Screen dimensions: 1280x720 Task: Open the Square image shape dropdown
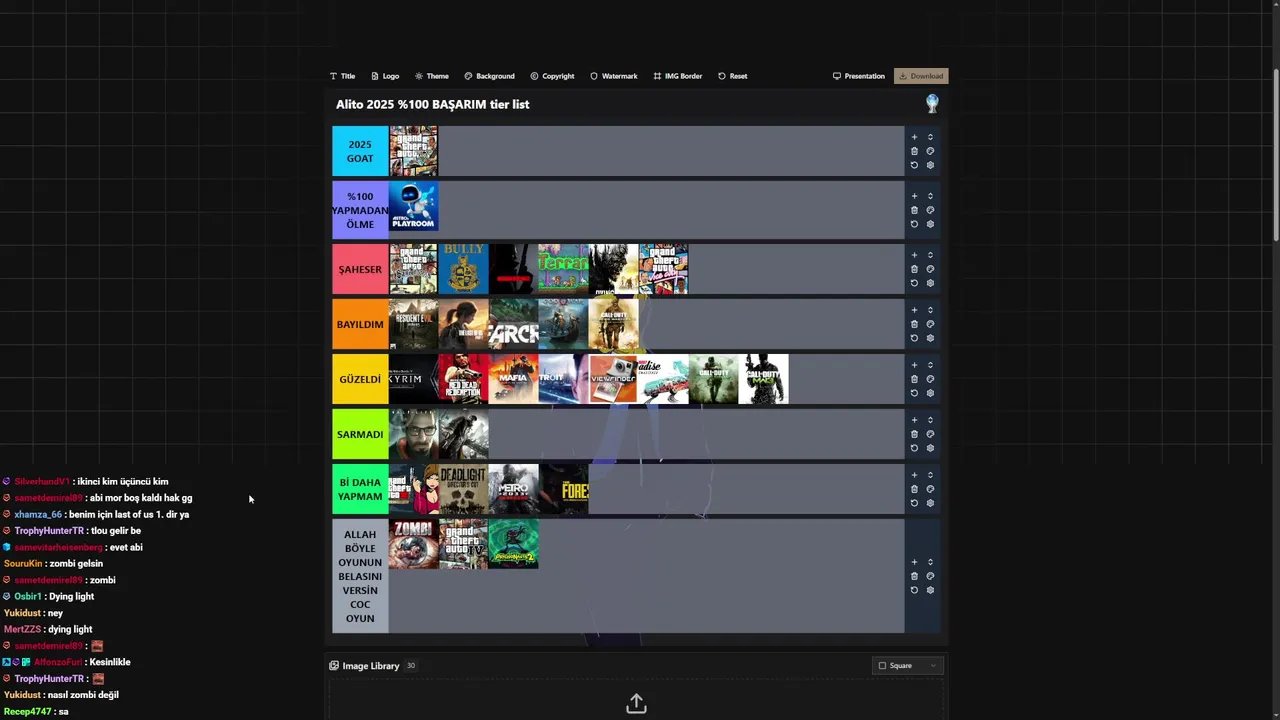(x=908, y=666)
